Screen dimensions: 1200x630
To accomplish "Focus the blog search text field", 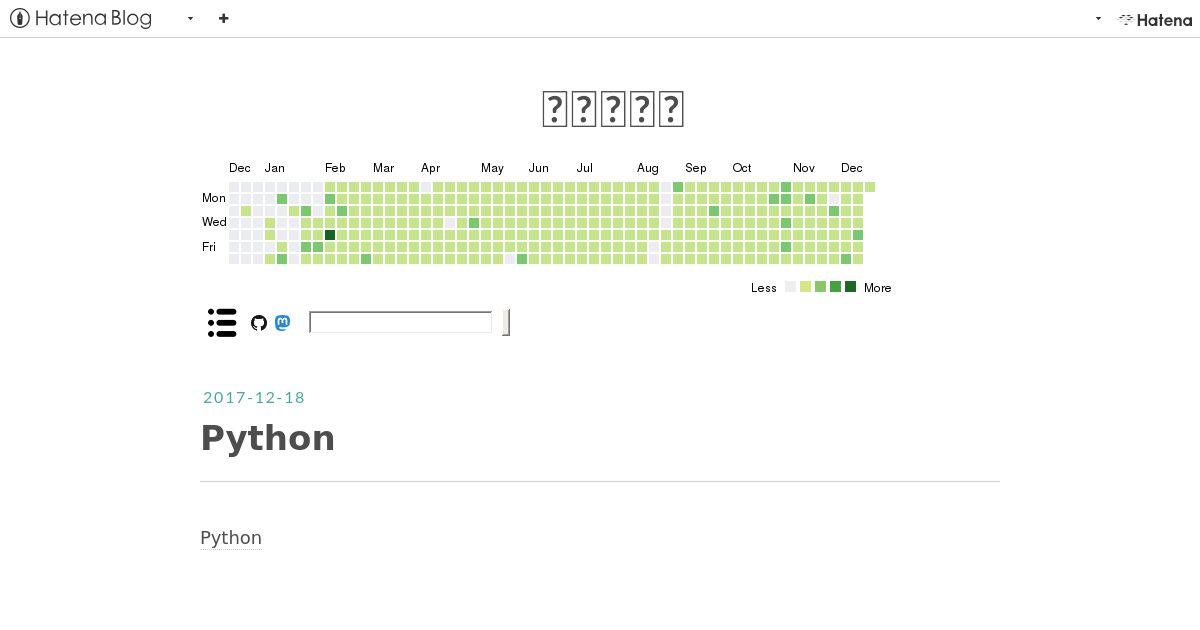I will click(x=400, y=322).
